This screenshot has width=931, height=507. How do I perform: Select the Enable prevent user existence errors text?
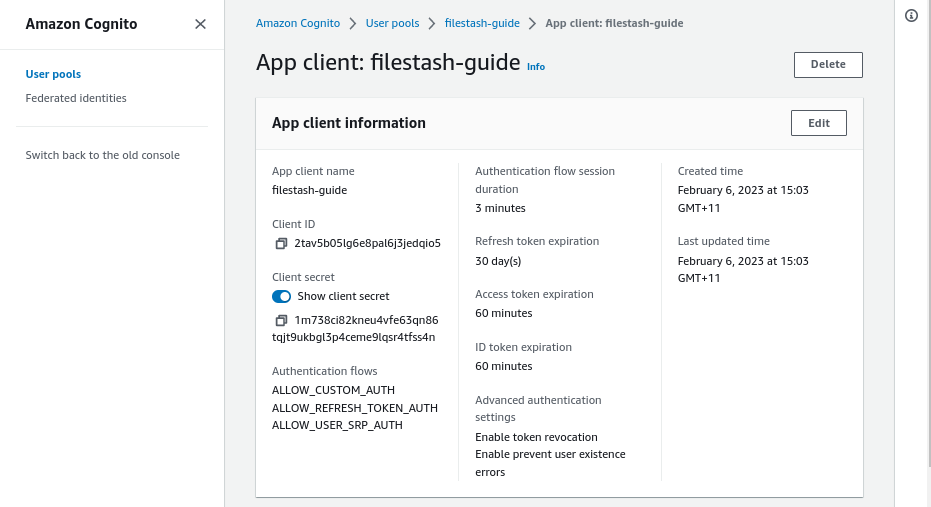point(550,463)
